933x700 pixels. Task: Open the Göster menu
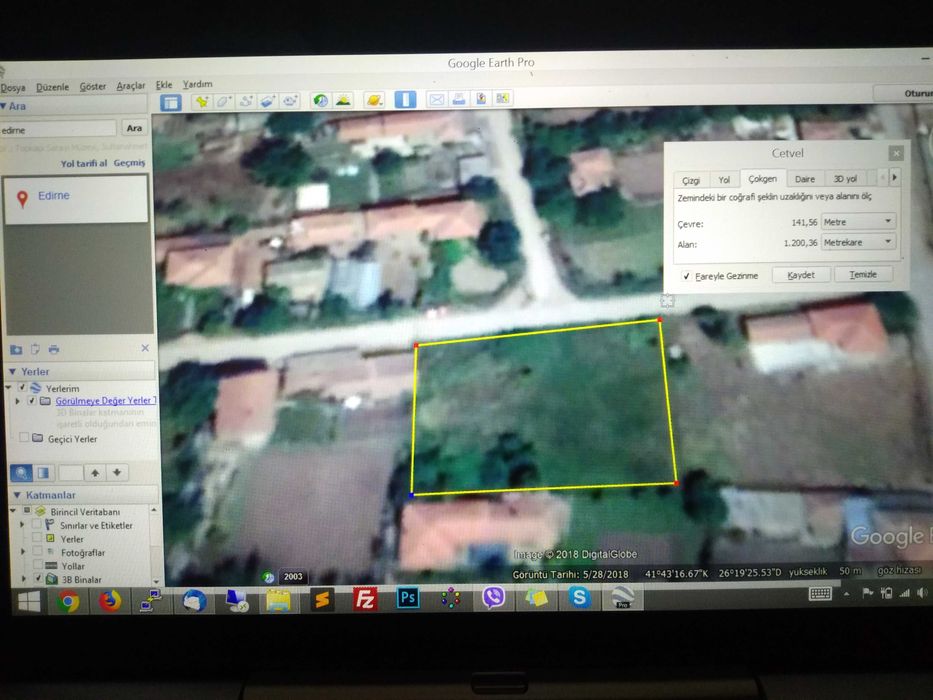93,86
